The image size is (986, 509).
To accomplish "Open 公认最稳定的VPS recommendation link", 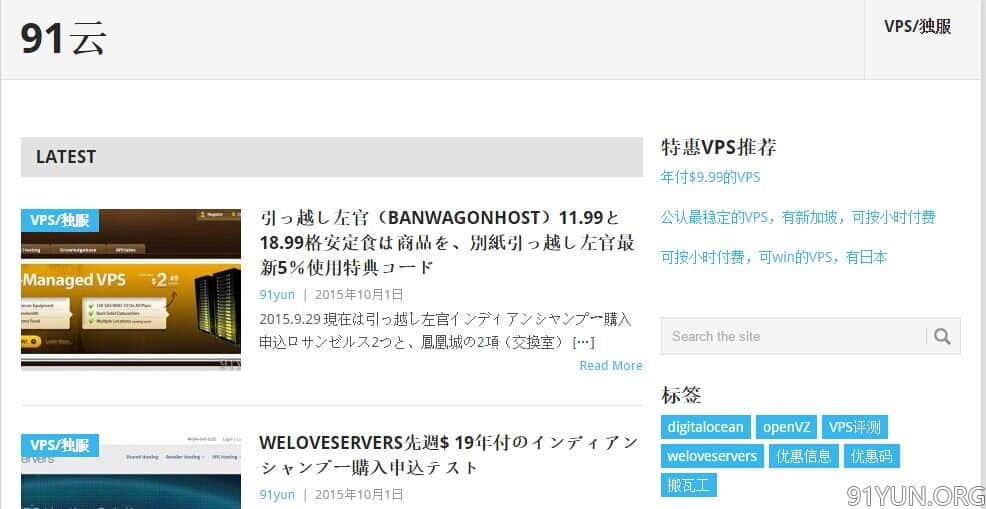I will (797, 218).
